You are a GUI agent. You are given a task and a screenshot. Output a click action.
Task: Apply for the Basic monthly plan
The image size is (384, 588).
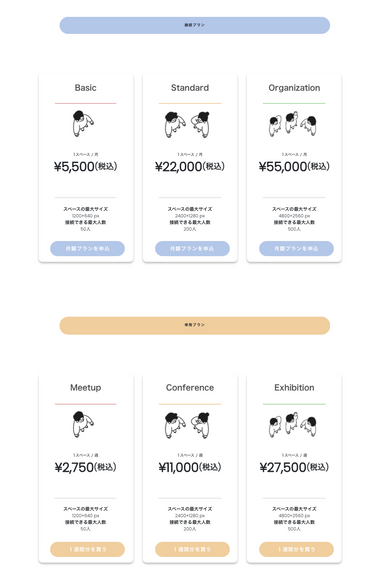point(87,249)
